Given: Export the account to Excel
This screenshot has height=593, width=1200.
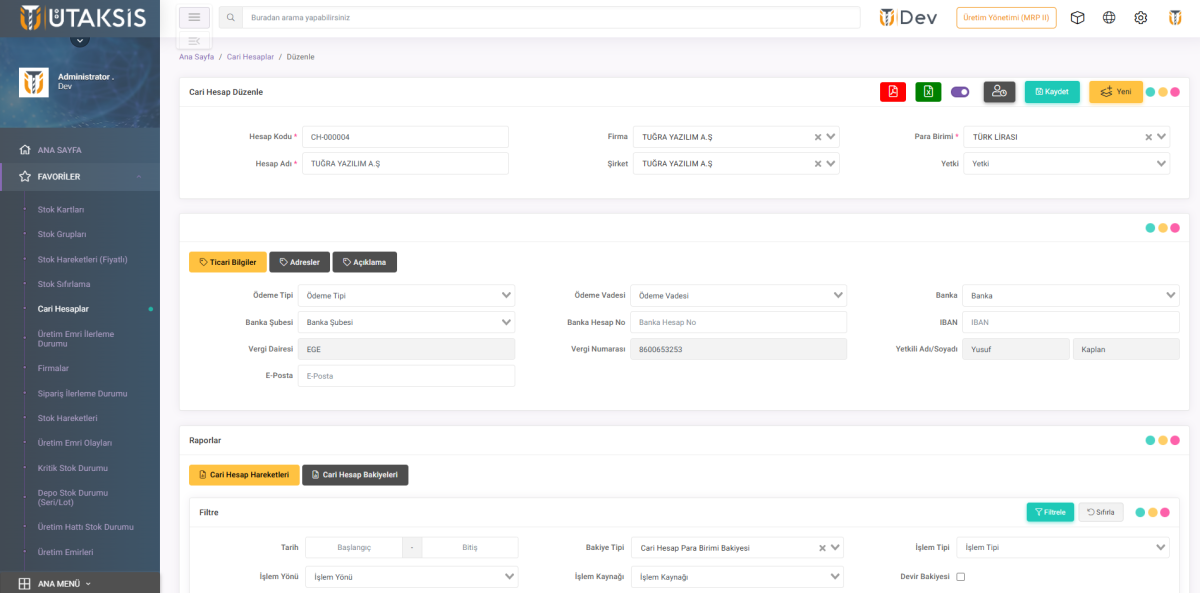Looking at the screenshot, I should (x=928, y=92).
